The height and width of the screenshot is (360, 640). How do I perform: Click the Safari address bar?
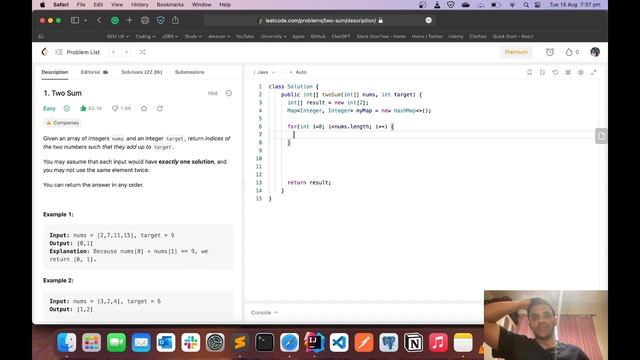point(320,20)
